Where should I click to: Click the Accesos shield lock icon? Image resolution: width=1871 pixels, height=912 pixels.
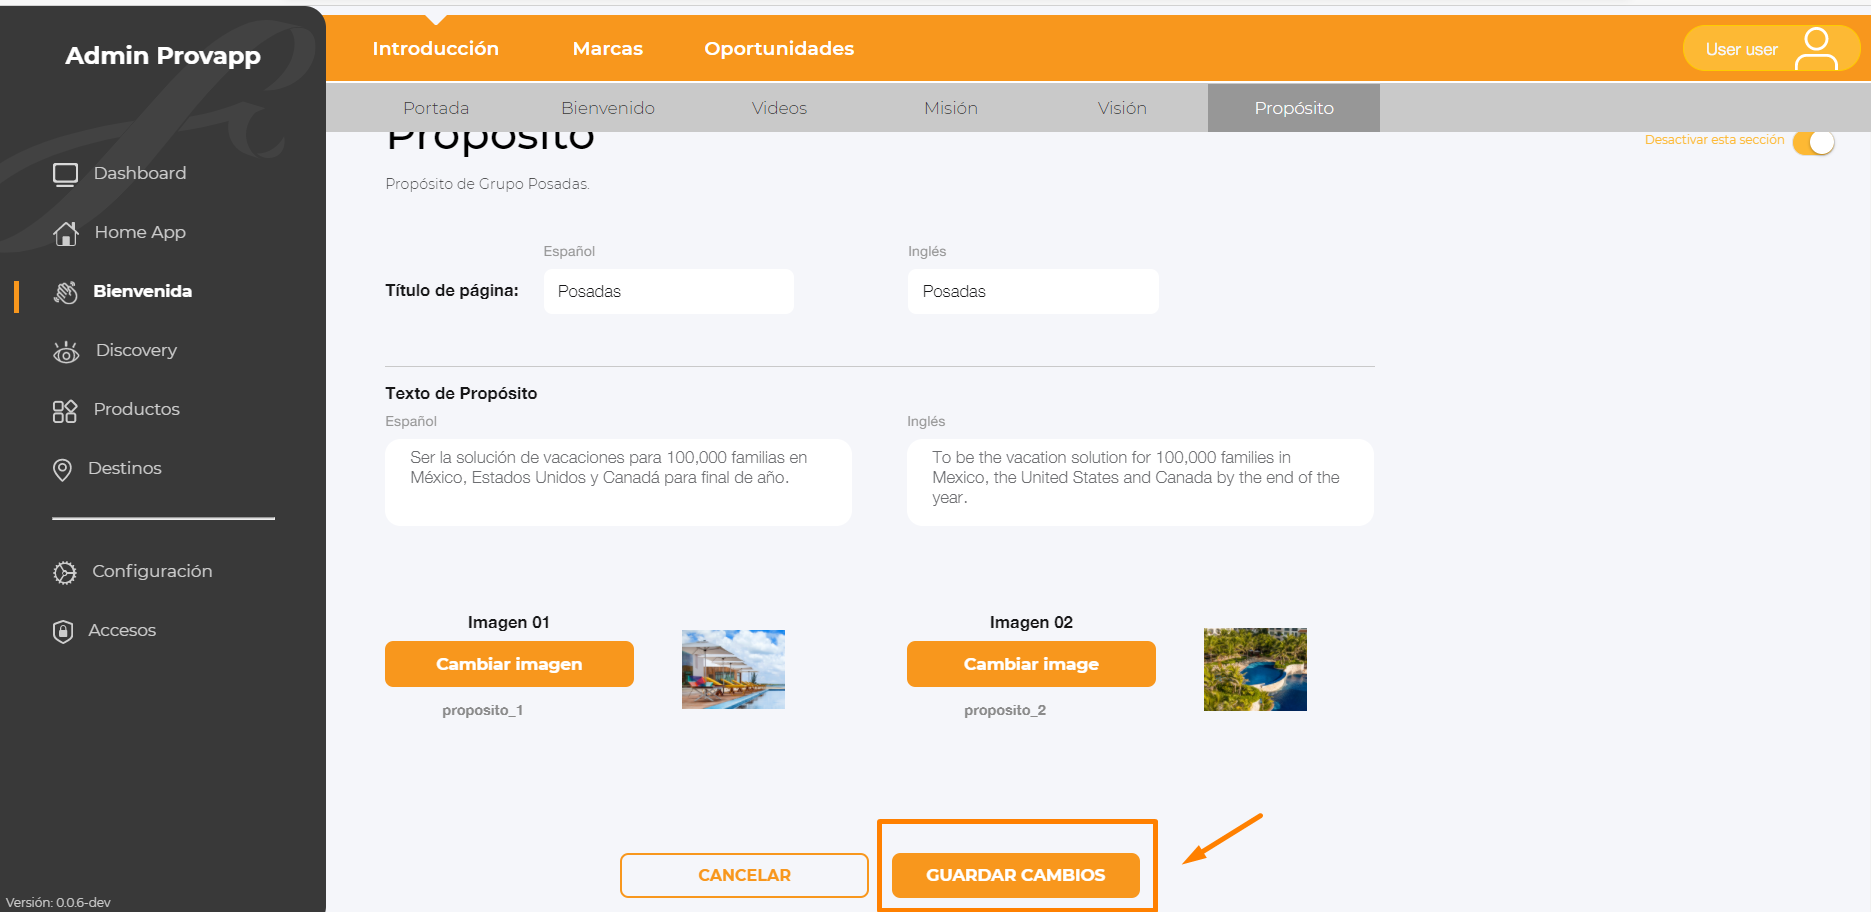(63, 631)
